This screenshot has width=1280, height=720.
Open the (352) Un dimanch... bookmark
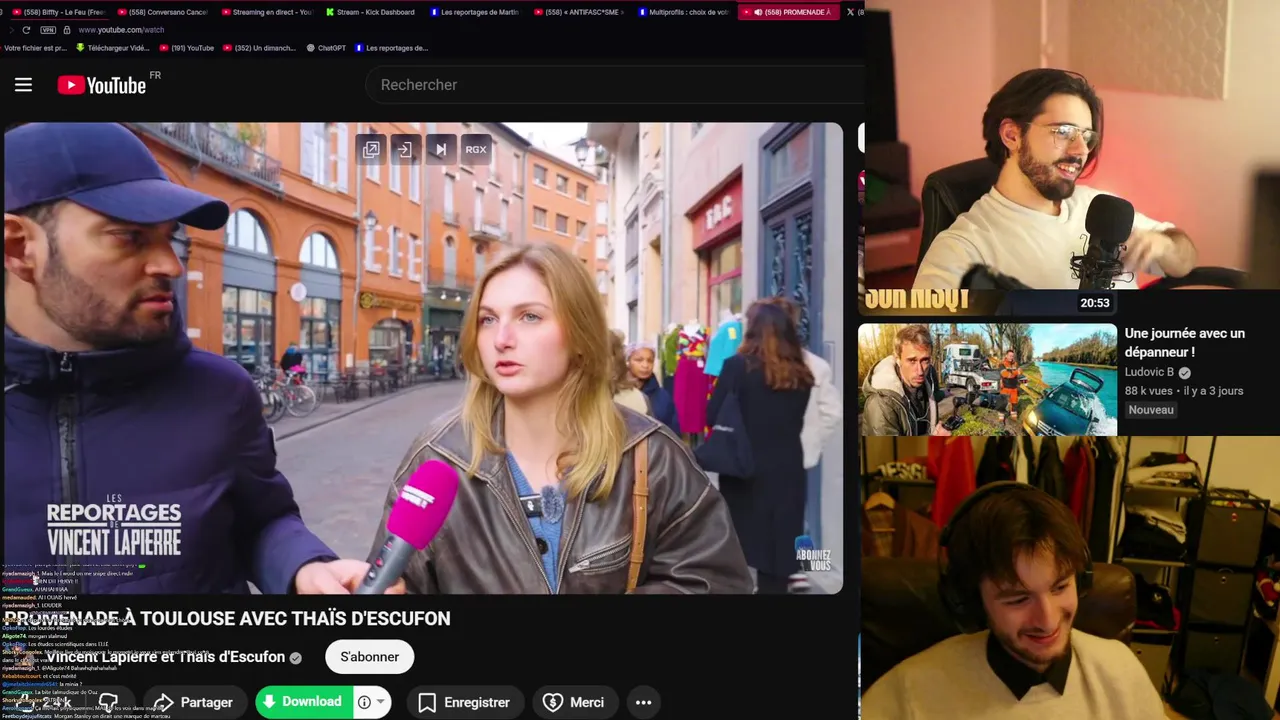click(260, 48)
